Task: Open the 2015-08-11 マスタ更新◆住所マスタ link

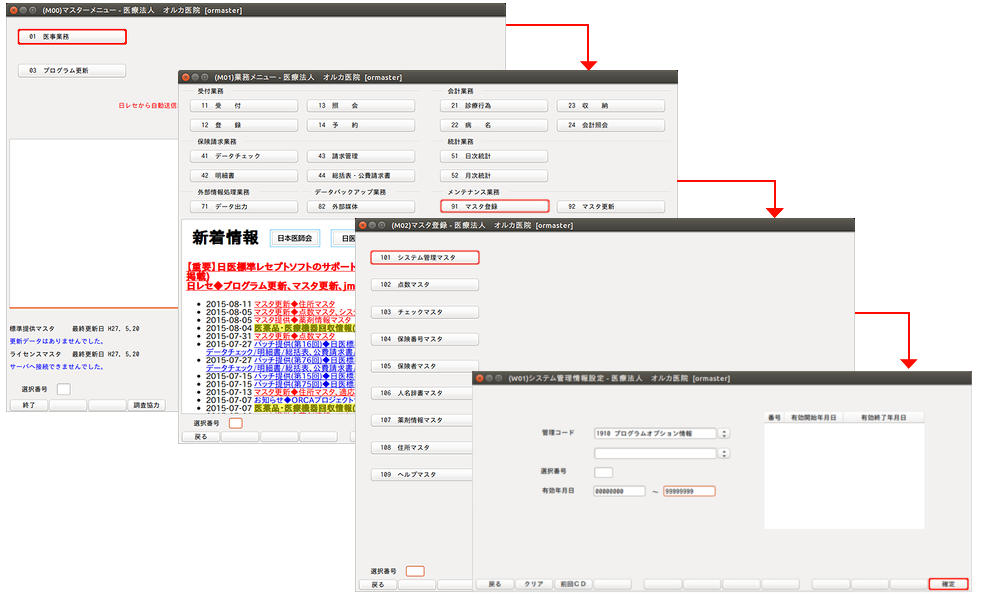Action: coord(295,304)
